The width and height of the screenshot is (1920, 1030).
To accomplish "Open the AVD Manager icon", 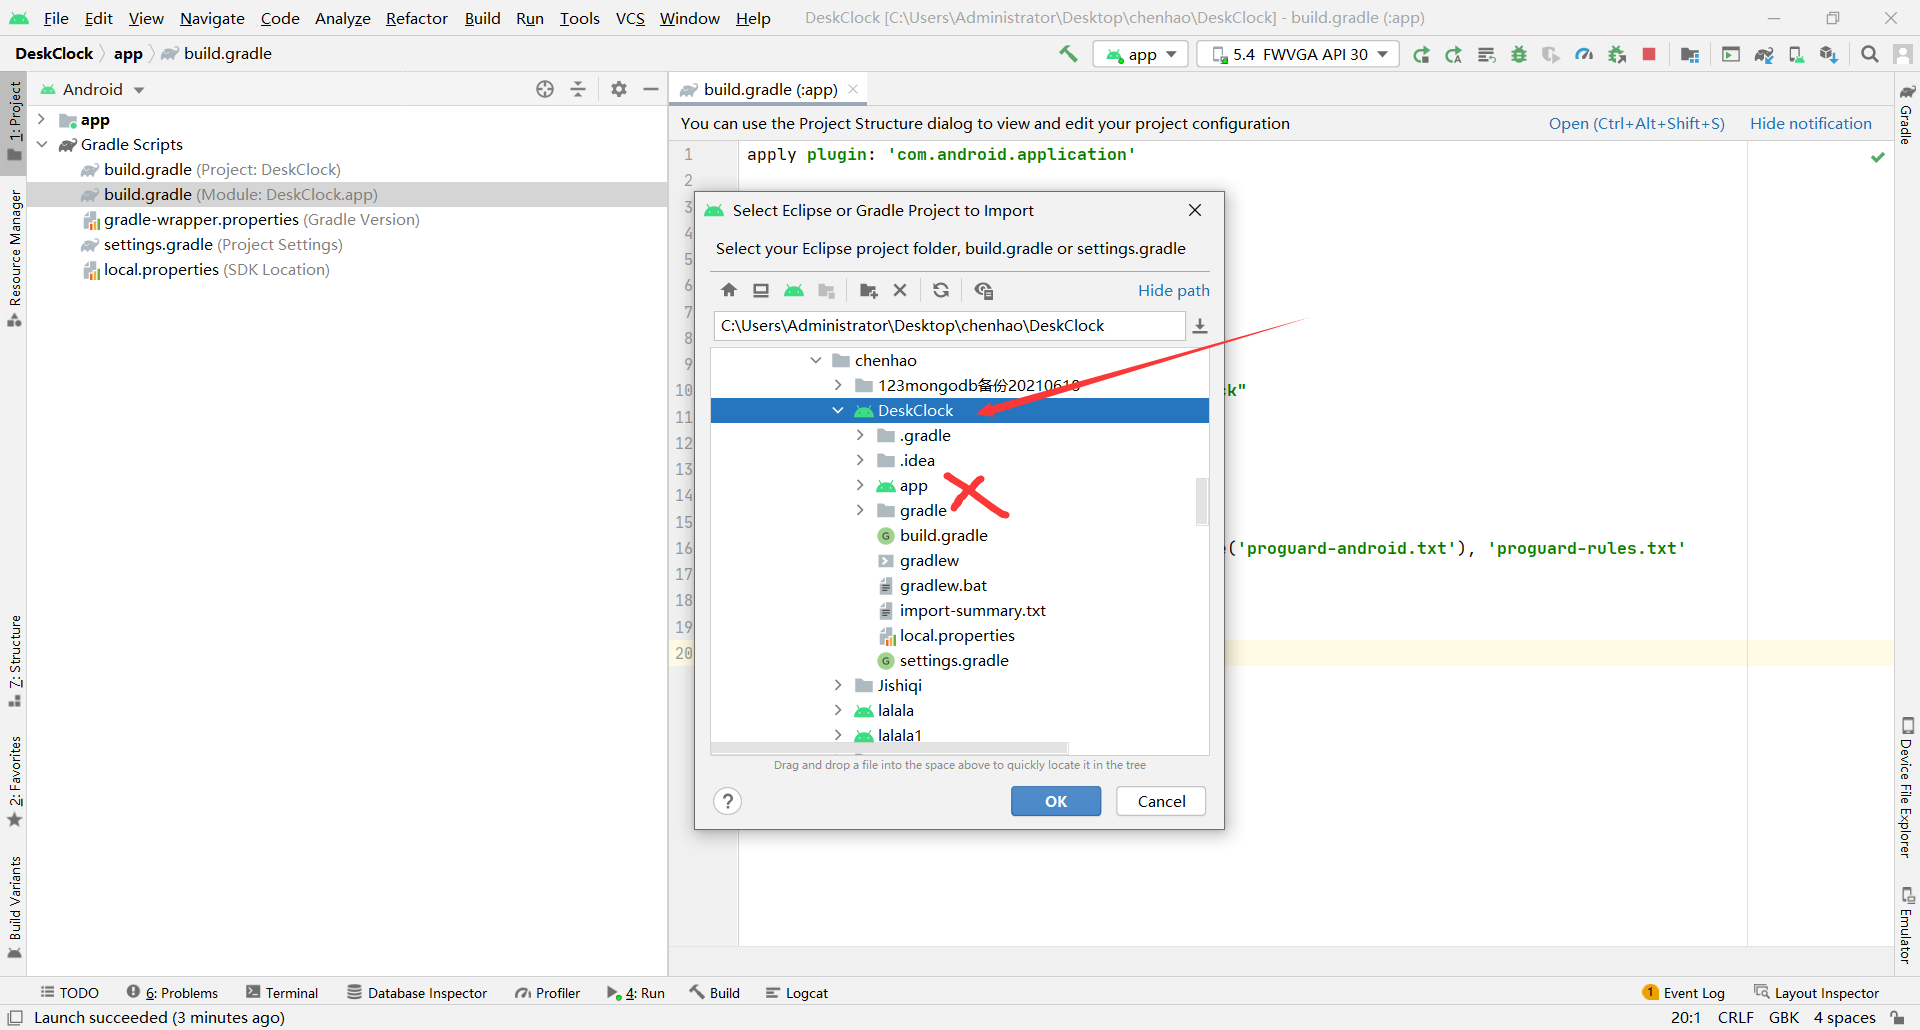I will click(x=1796, y=54).
